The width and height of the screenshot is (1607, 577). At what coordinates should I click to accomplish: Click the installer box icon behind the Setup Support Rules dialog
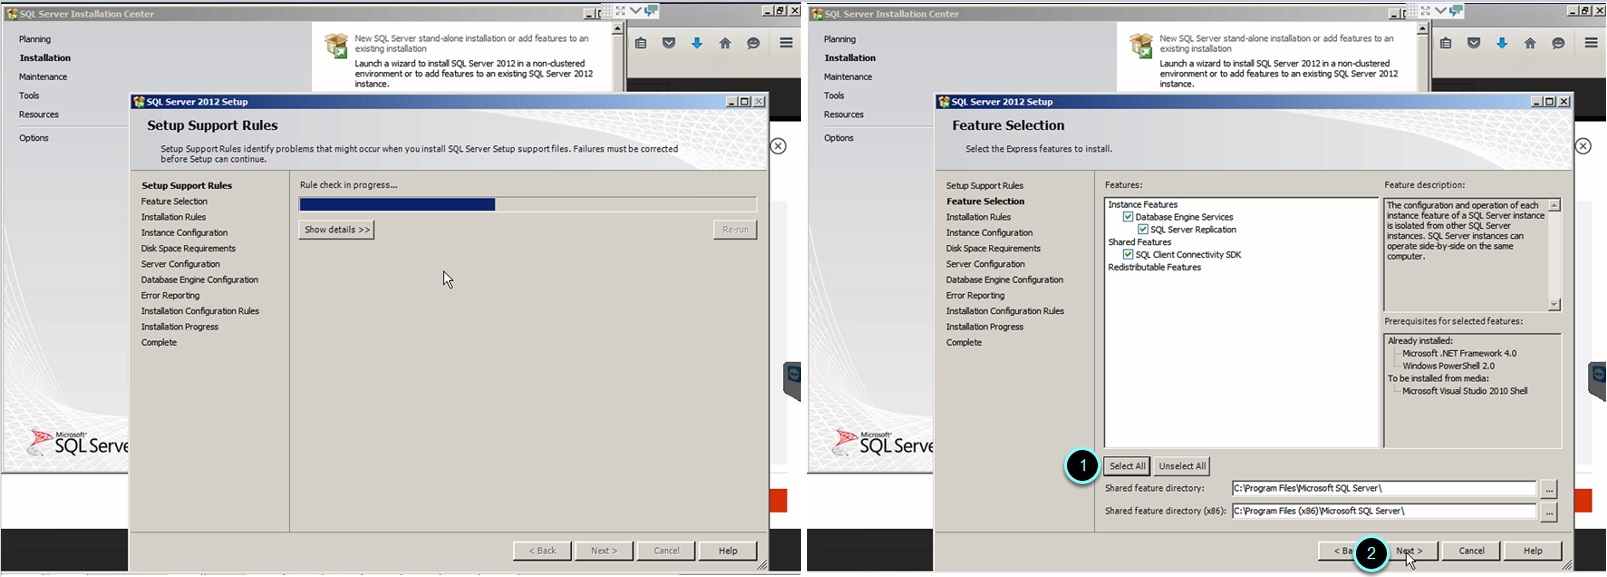pyautogui.click(x=336, y=45)
